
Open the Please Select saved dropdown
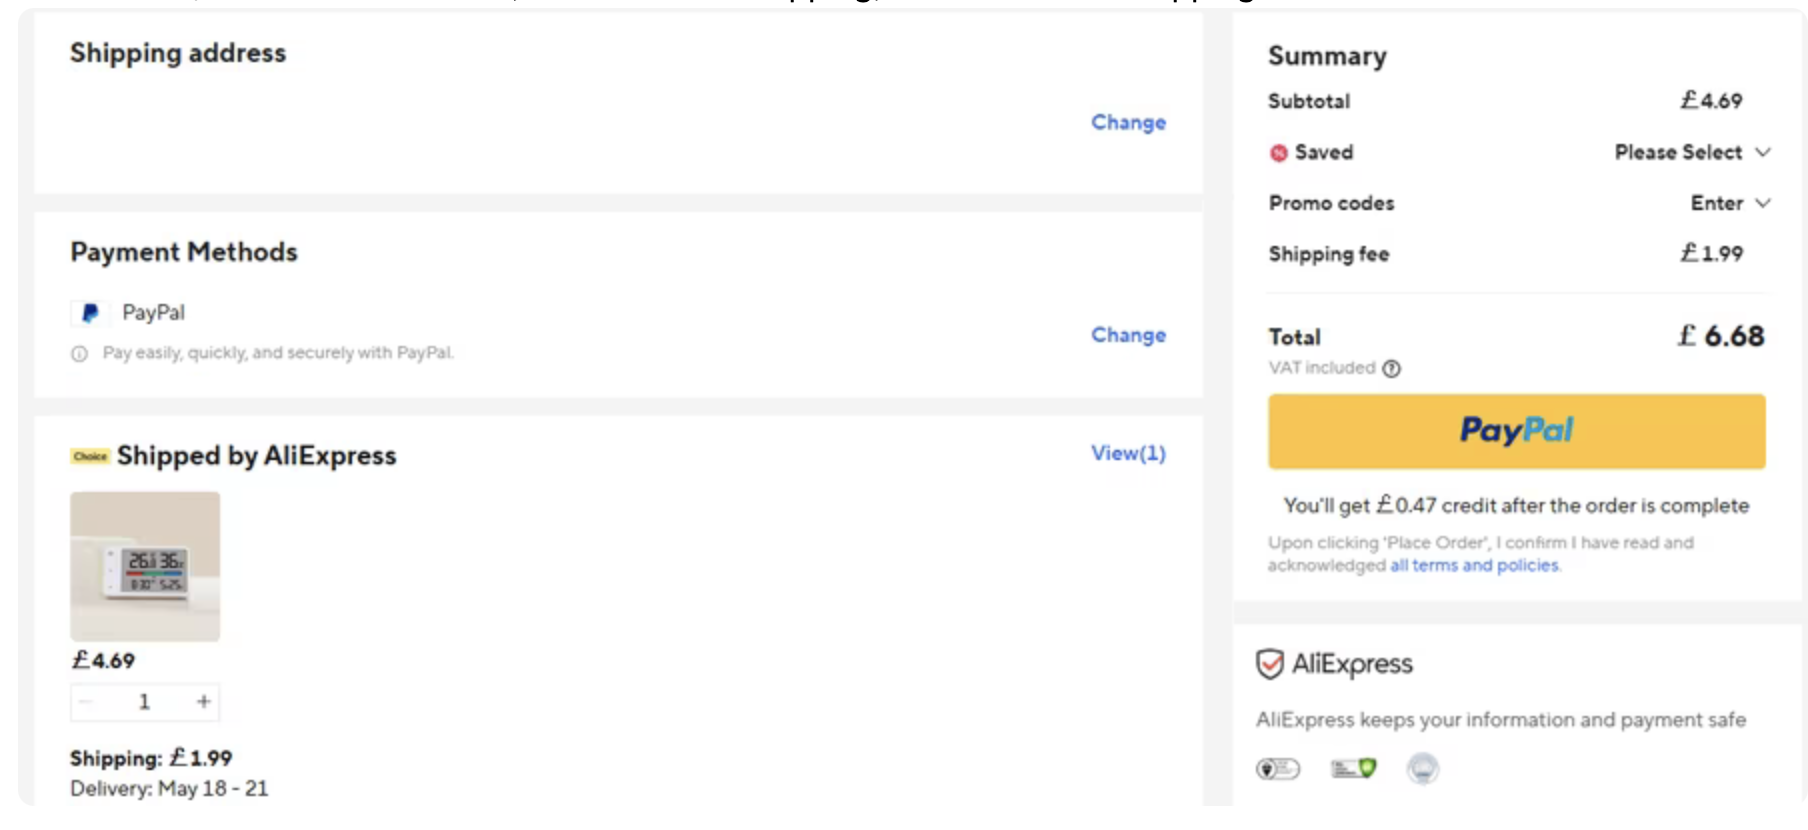[1692, 152]
